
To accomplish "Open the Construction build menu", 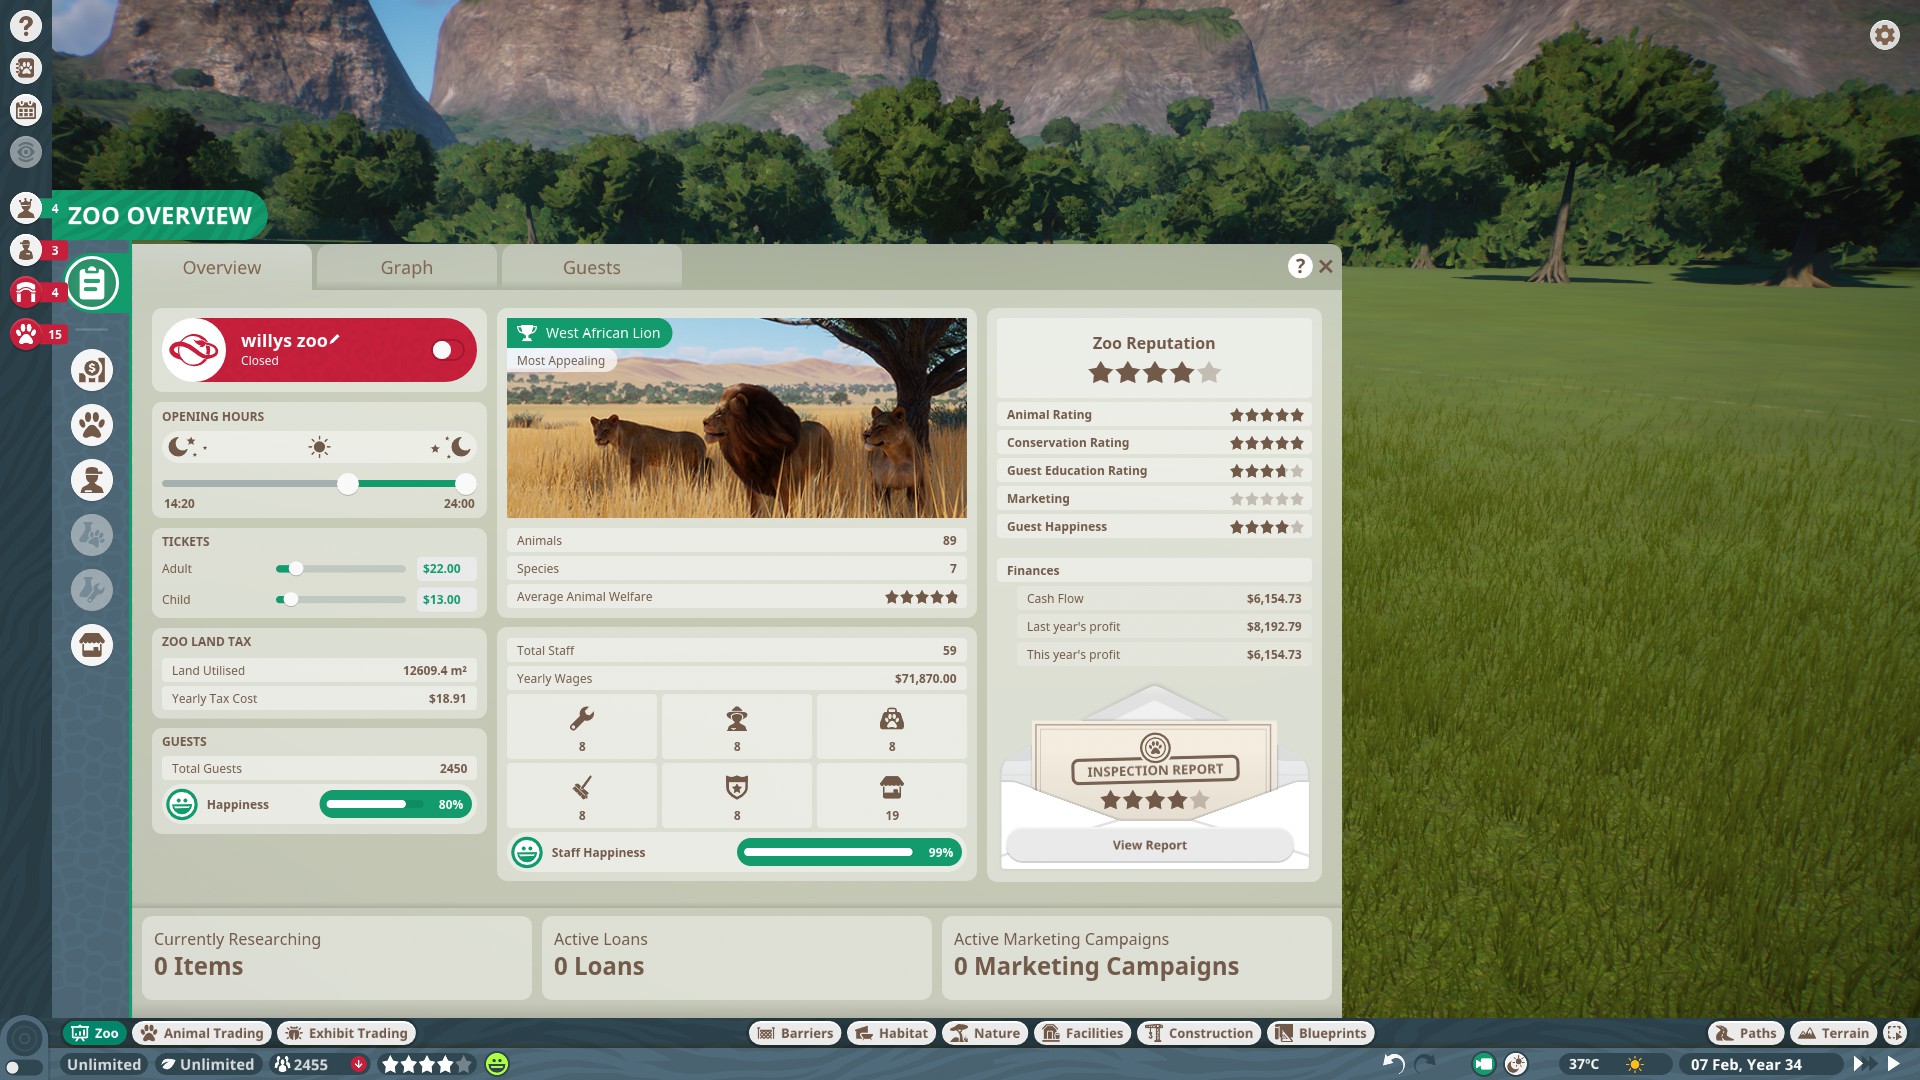I will 1199,1033.
